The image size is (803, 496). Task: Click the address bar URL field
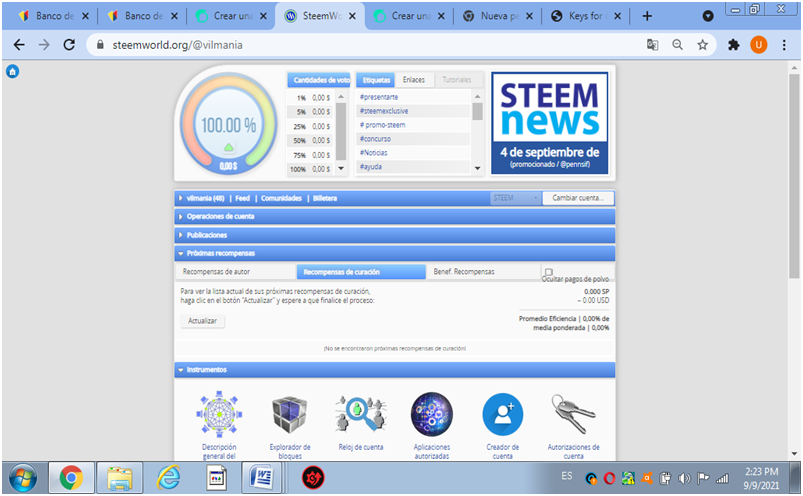coord(369,45)
